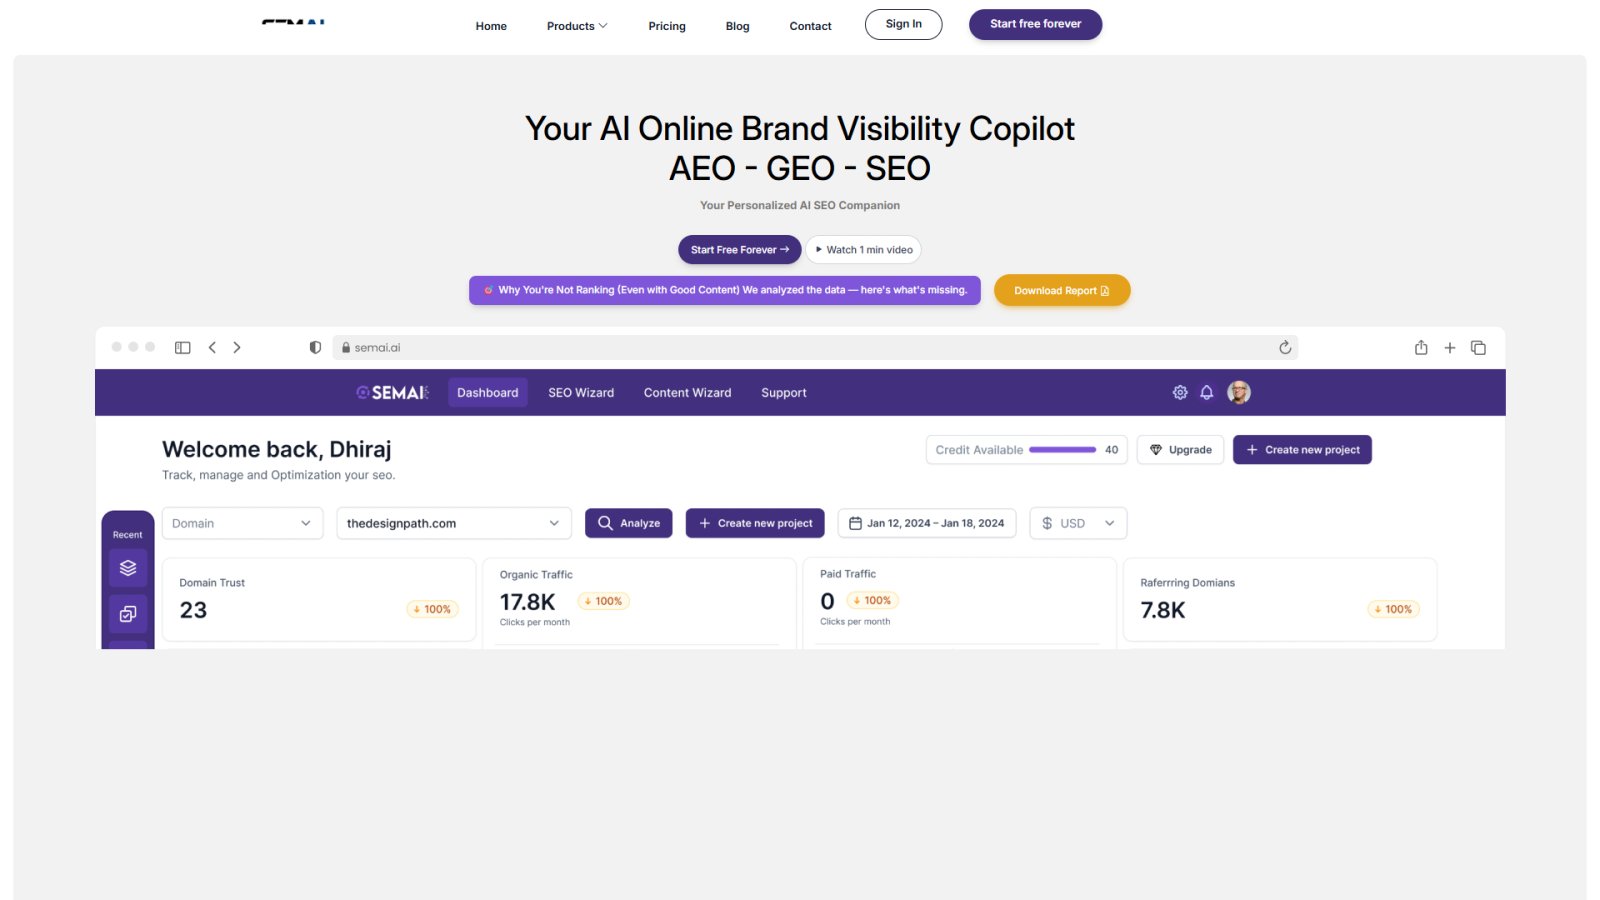Switch to the SEO Wizard tab
This screenshot has height=900, width=1600.
point(581,393)
